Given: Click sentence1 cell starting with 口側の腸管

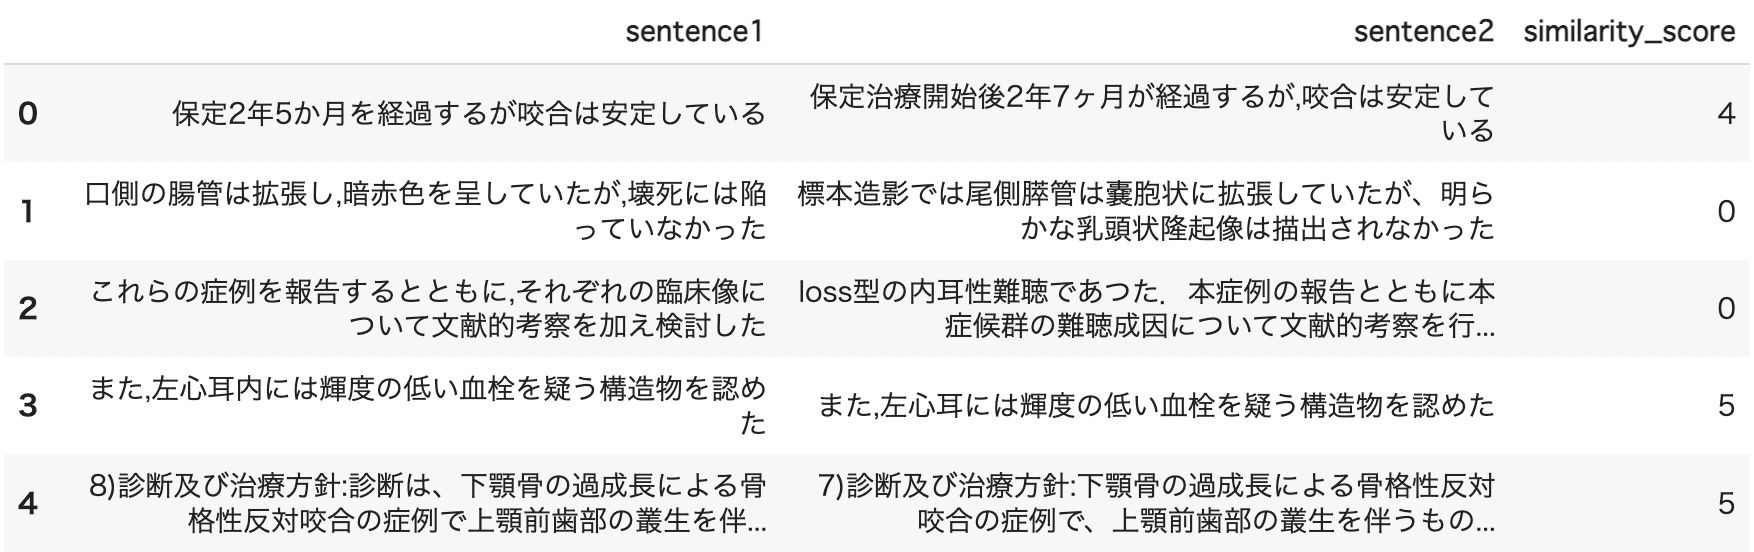Looking at the screenshot, I should tap(426, 211).
